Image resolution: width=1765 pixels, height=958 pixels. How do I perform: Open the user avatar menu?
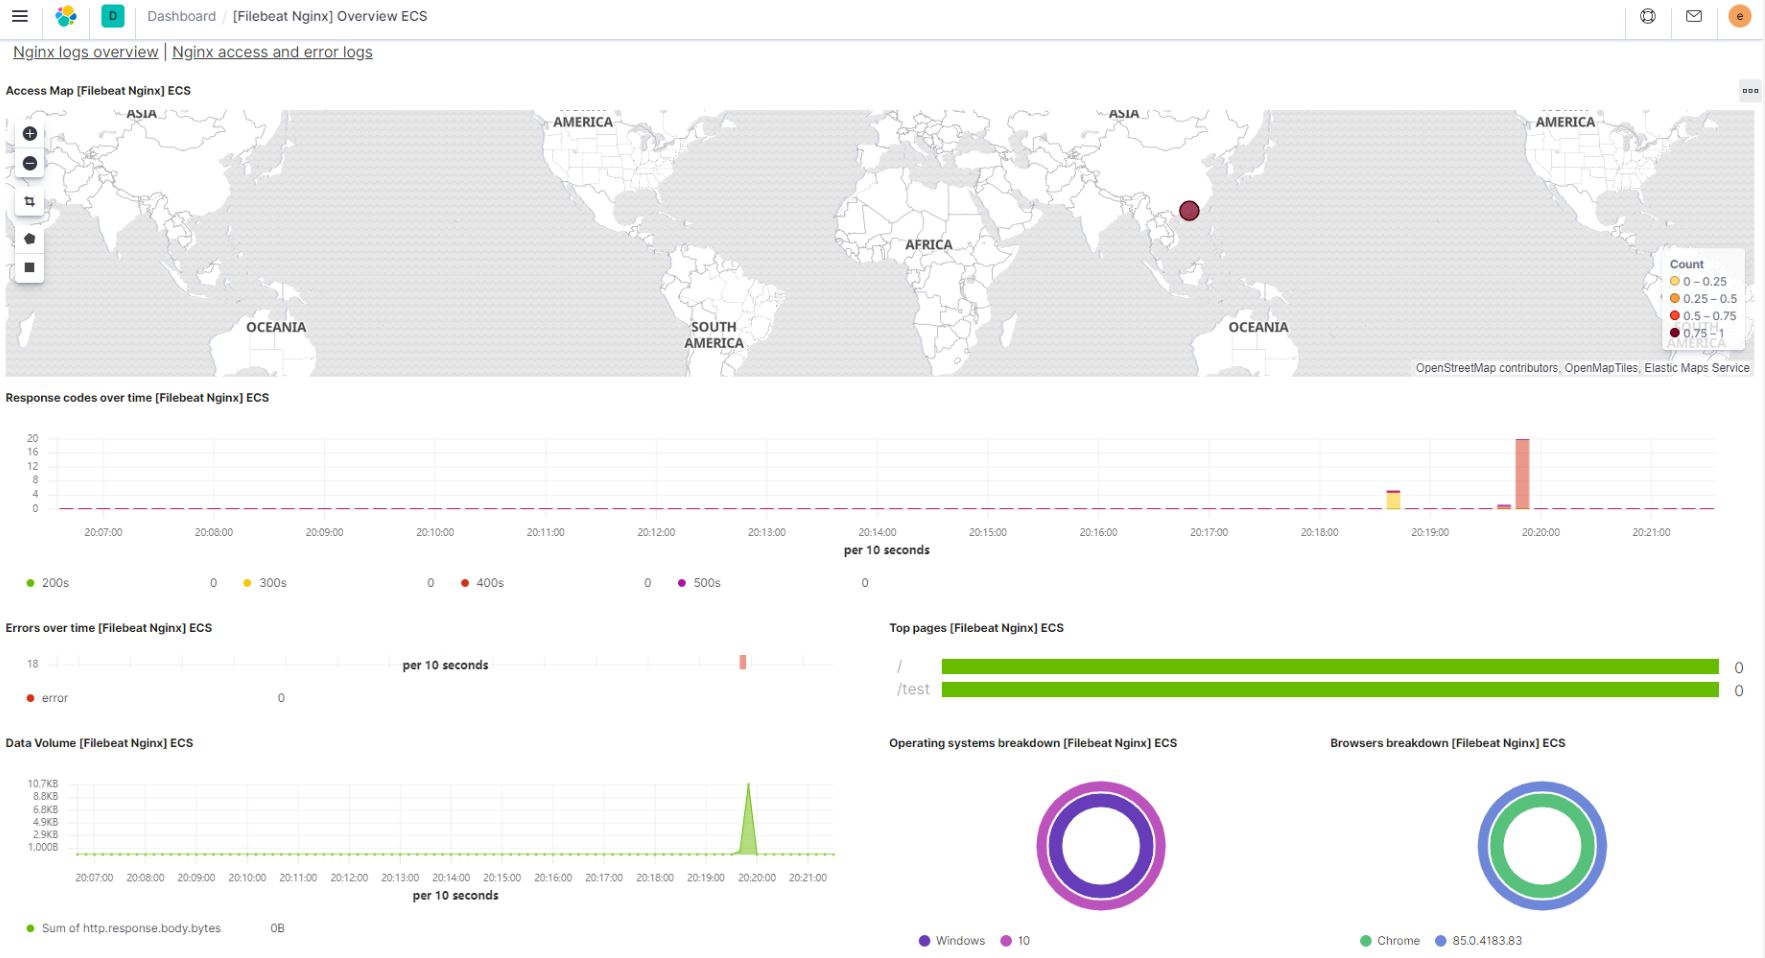(x=1740, y=16)
